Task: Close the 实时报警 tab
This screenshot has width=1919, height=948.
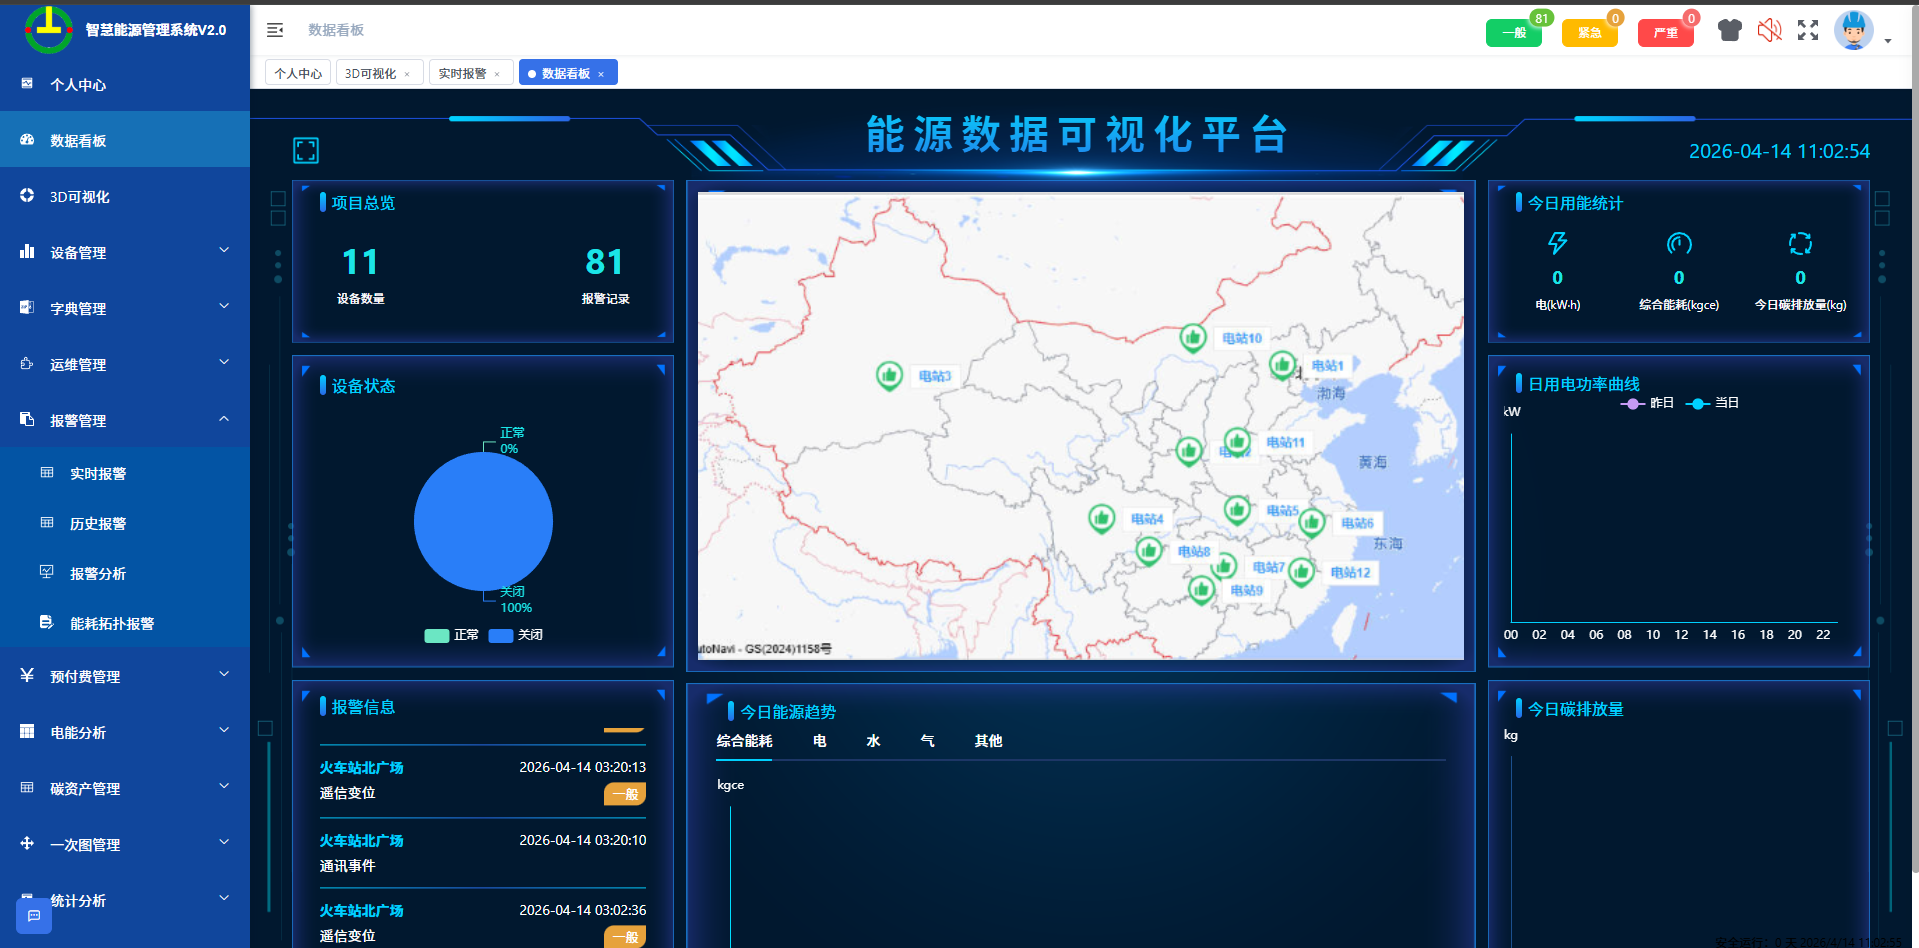Action: point(497,74)
